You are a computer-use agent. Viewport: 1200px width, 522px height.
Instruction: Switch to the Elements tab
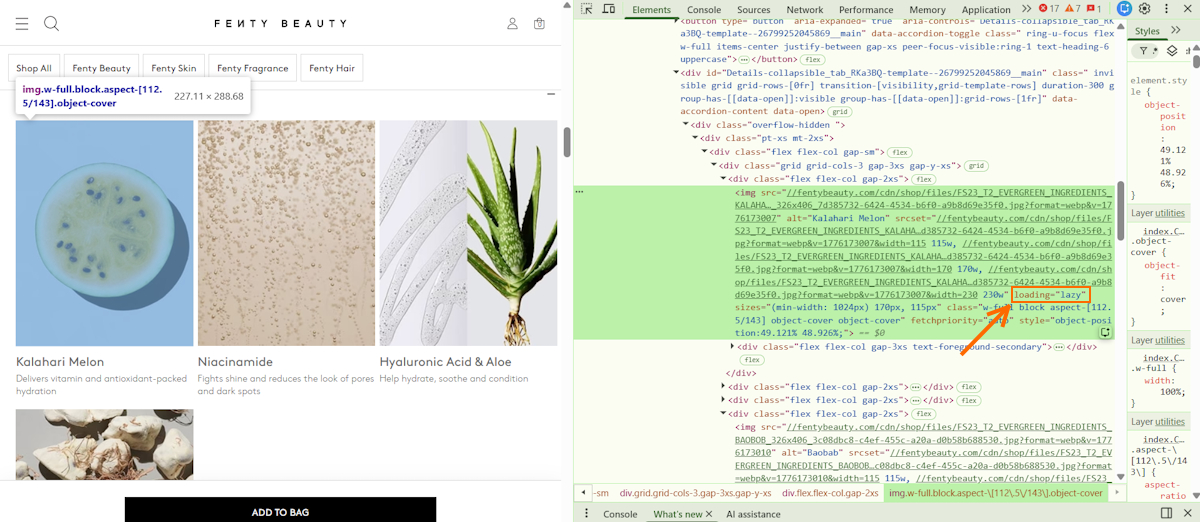[652, 10]
